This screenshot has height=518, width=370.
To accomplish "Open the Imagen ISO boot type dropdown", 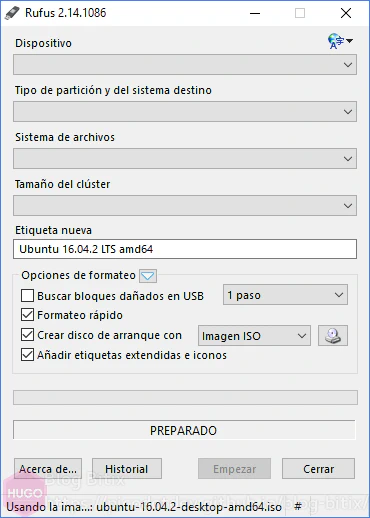I will (254, 336).
